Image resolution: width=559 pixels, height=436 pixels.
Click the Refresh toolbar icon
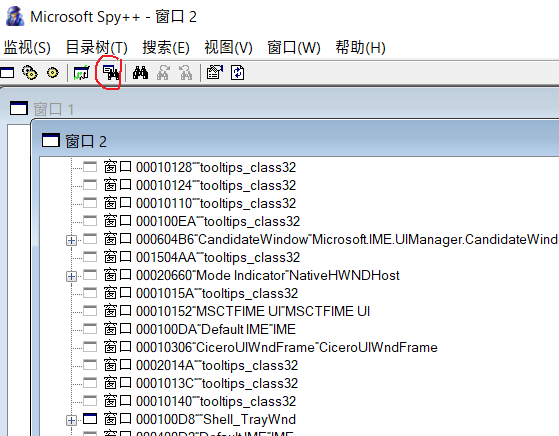[238, 72]
